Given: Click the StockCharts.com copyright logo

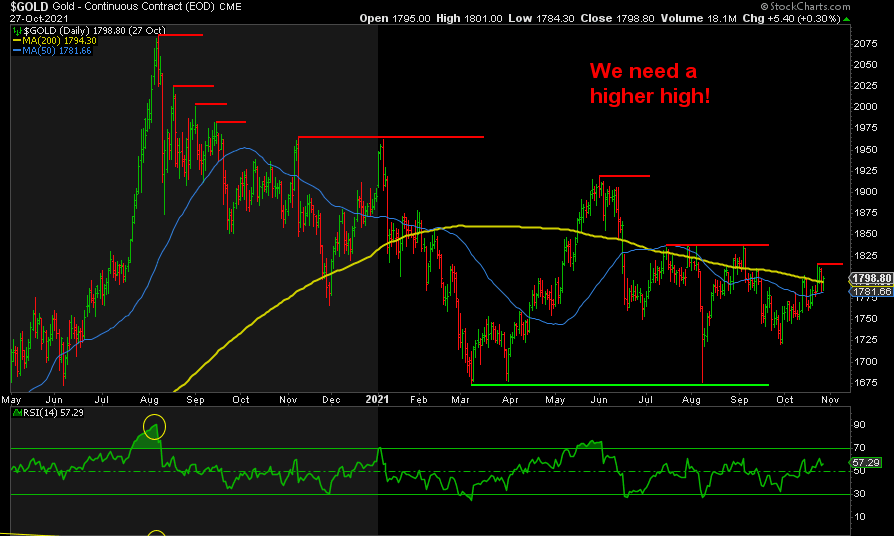Looking at the screenshot, I should pyautogui.click(x=838, y=7).
